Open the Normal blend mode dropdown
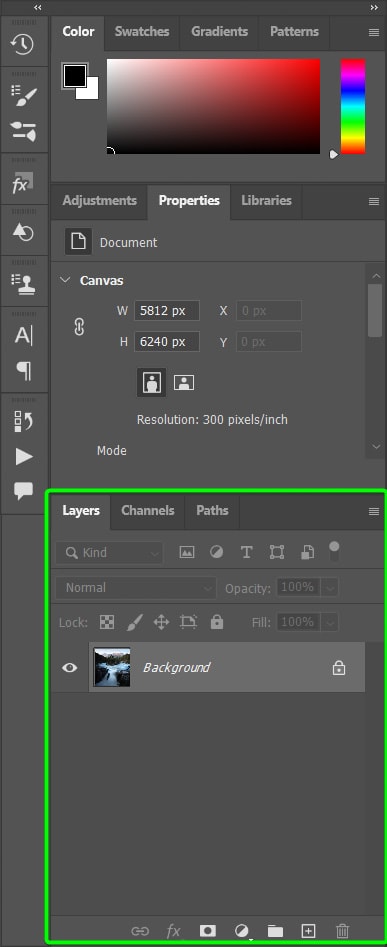 click(x=135, y=588)
